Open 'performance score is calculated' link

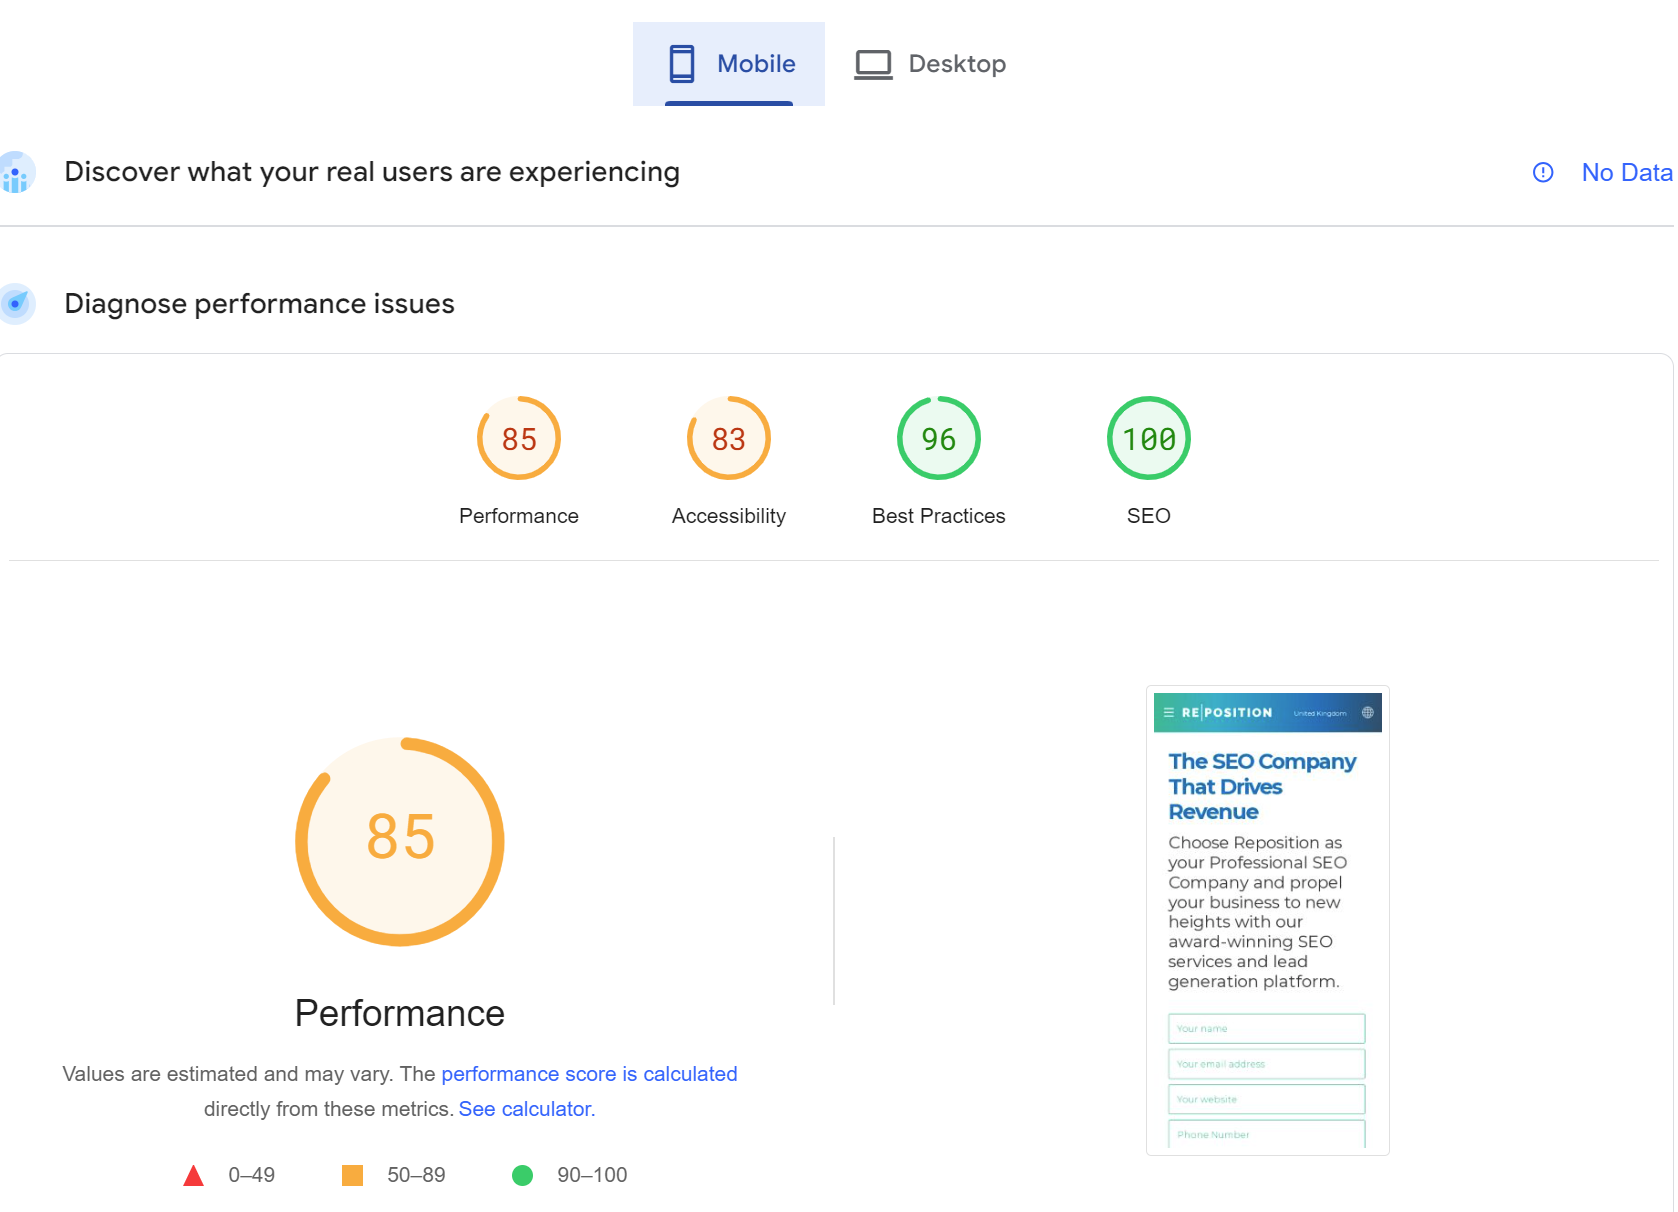tap(589, 1074)
